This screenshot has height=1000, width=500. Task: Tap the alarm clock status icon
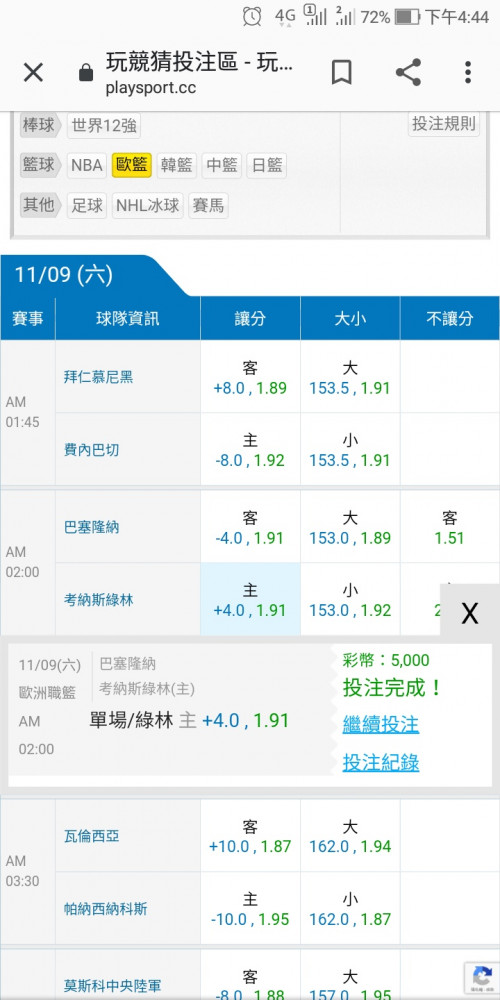pos(252,17)
